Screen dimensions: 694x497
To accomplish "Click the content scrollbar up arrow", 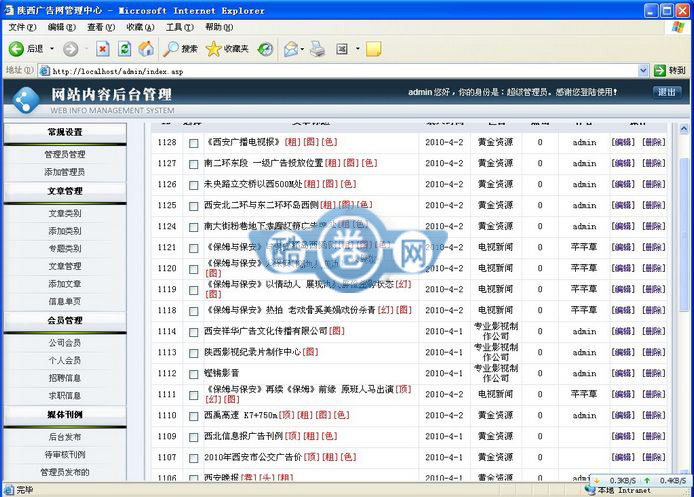I will [684, 129].
